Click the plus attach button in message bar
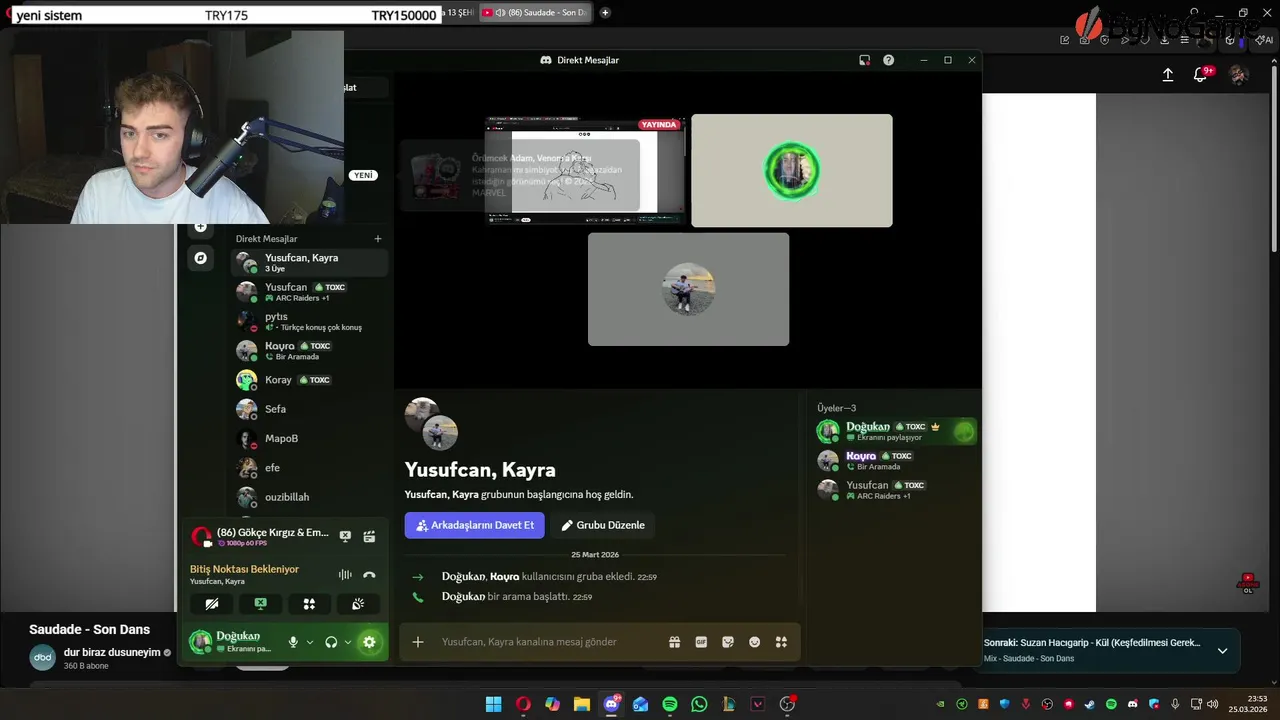 (418, 642)
